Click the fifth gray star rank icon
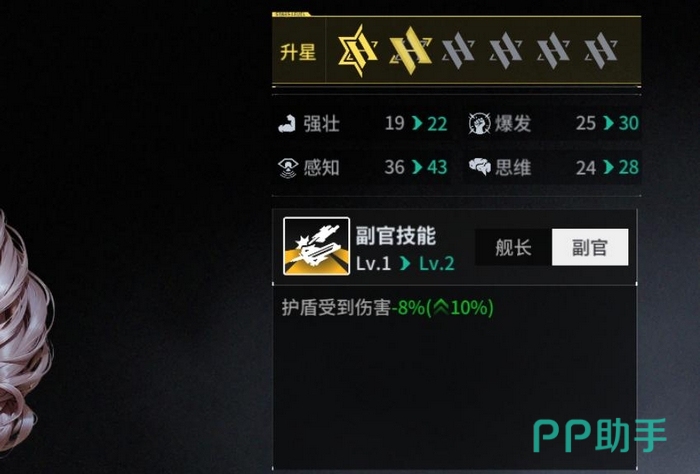The image size is (700, 474). point(553,50)
